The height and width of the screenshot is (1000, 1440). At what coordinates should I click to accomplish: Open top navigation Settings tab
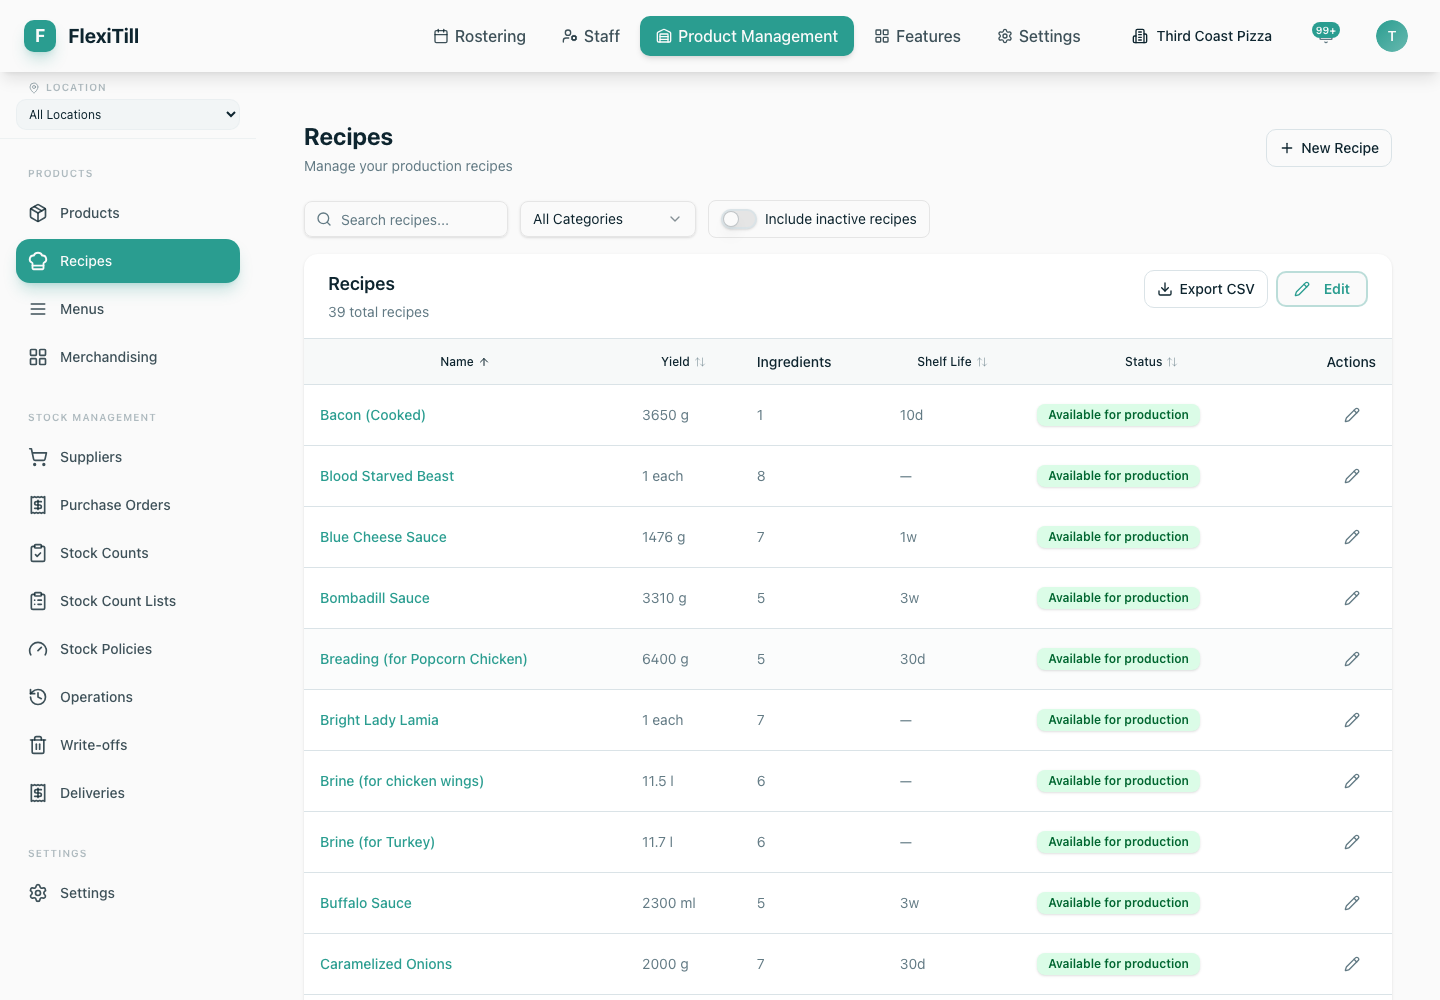pos(1039,36)
